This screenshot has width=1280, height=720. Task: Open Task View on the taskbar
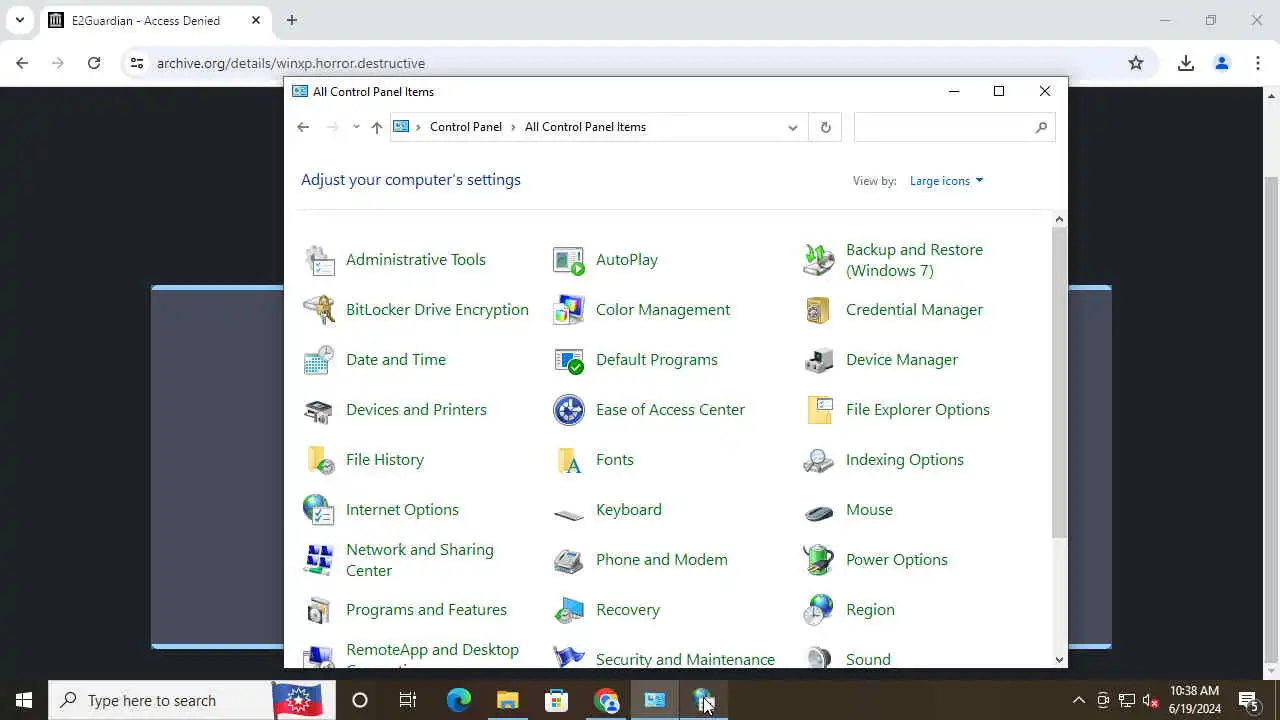coord(408,700)
